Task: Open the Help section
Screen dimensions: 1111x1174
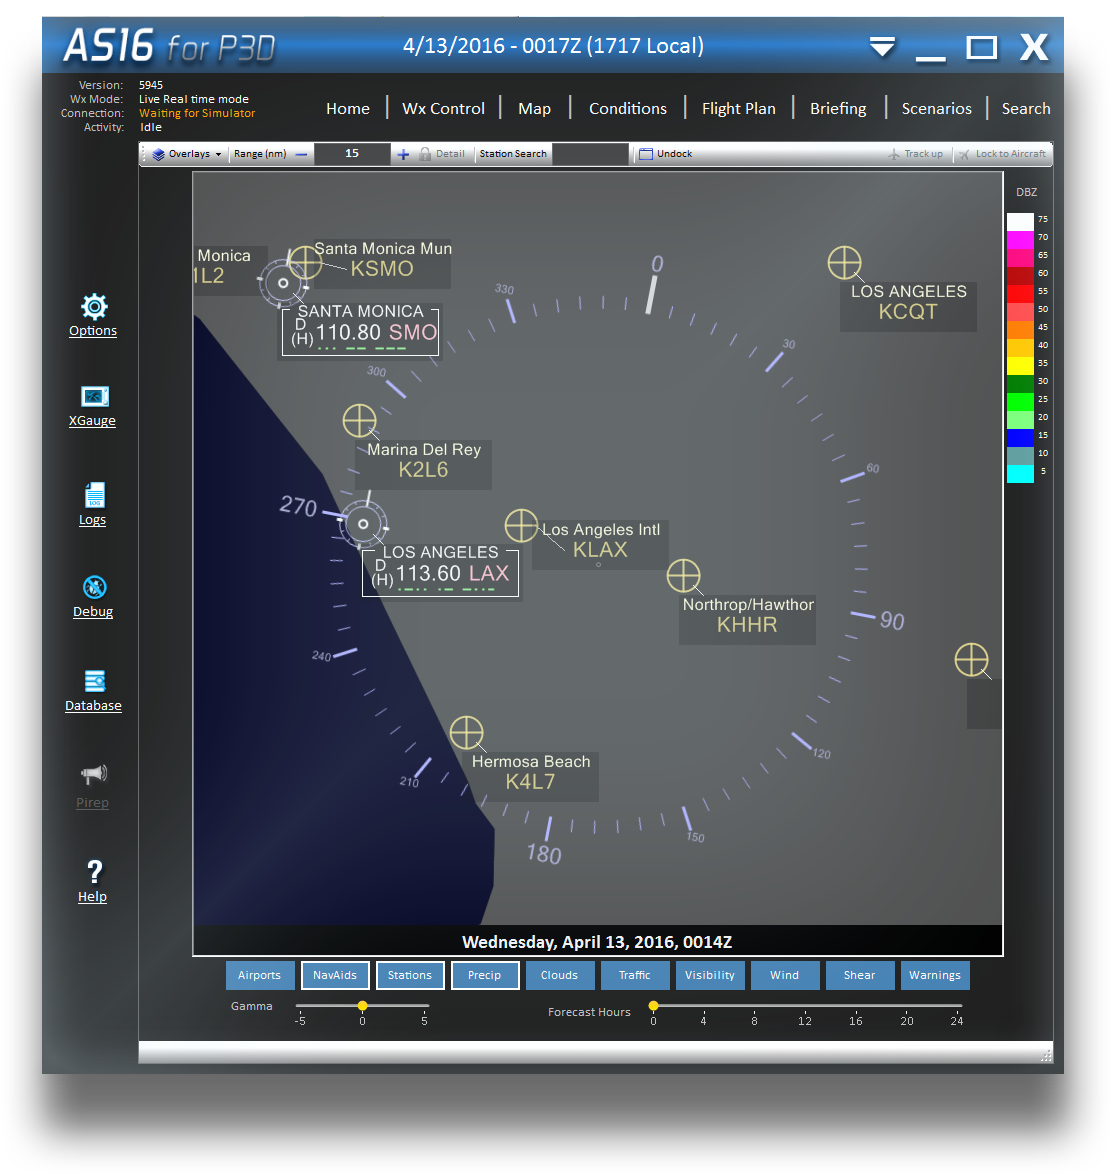Action: coord(92,877)
